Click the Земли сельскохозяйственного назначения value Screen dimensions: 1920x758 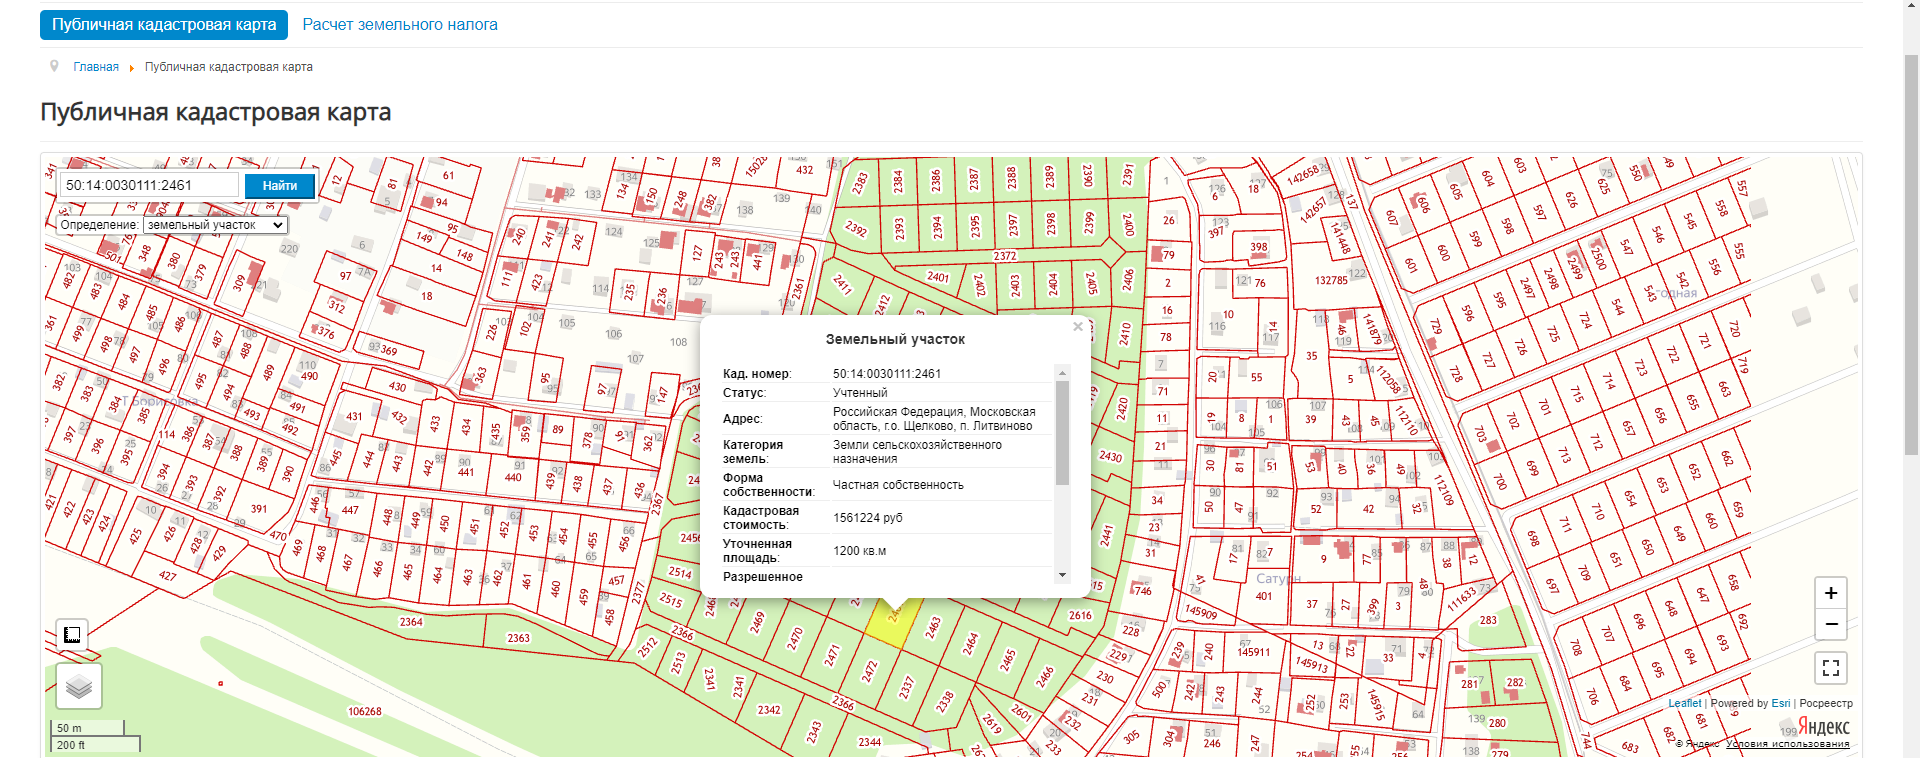click(917, 452)
